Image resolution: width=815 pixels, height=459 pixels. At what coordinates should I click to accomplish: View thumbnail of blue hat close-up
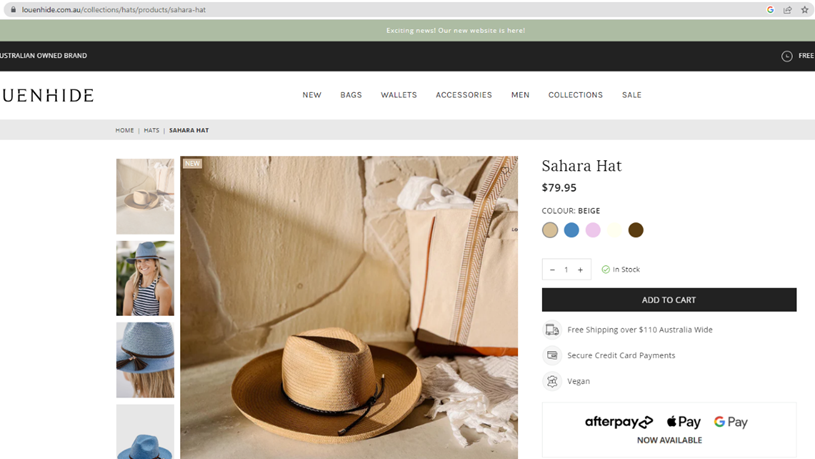[x=145, y=360]
